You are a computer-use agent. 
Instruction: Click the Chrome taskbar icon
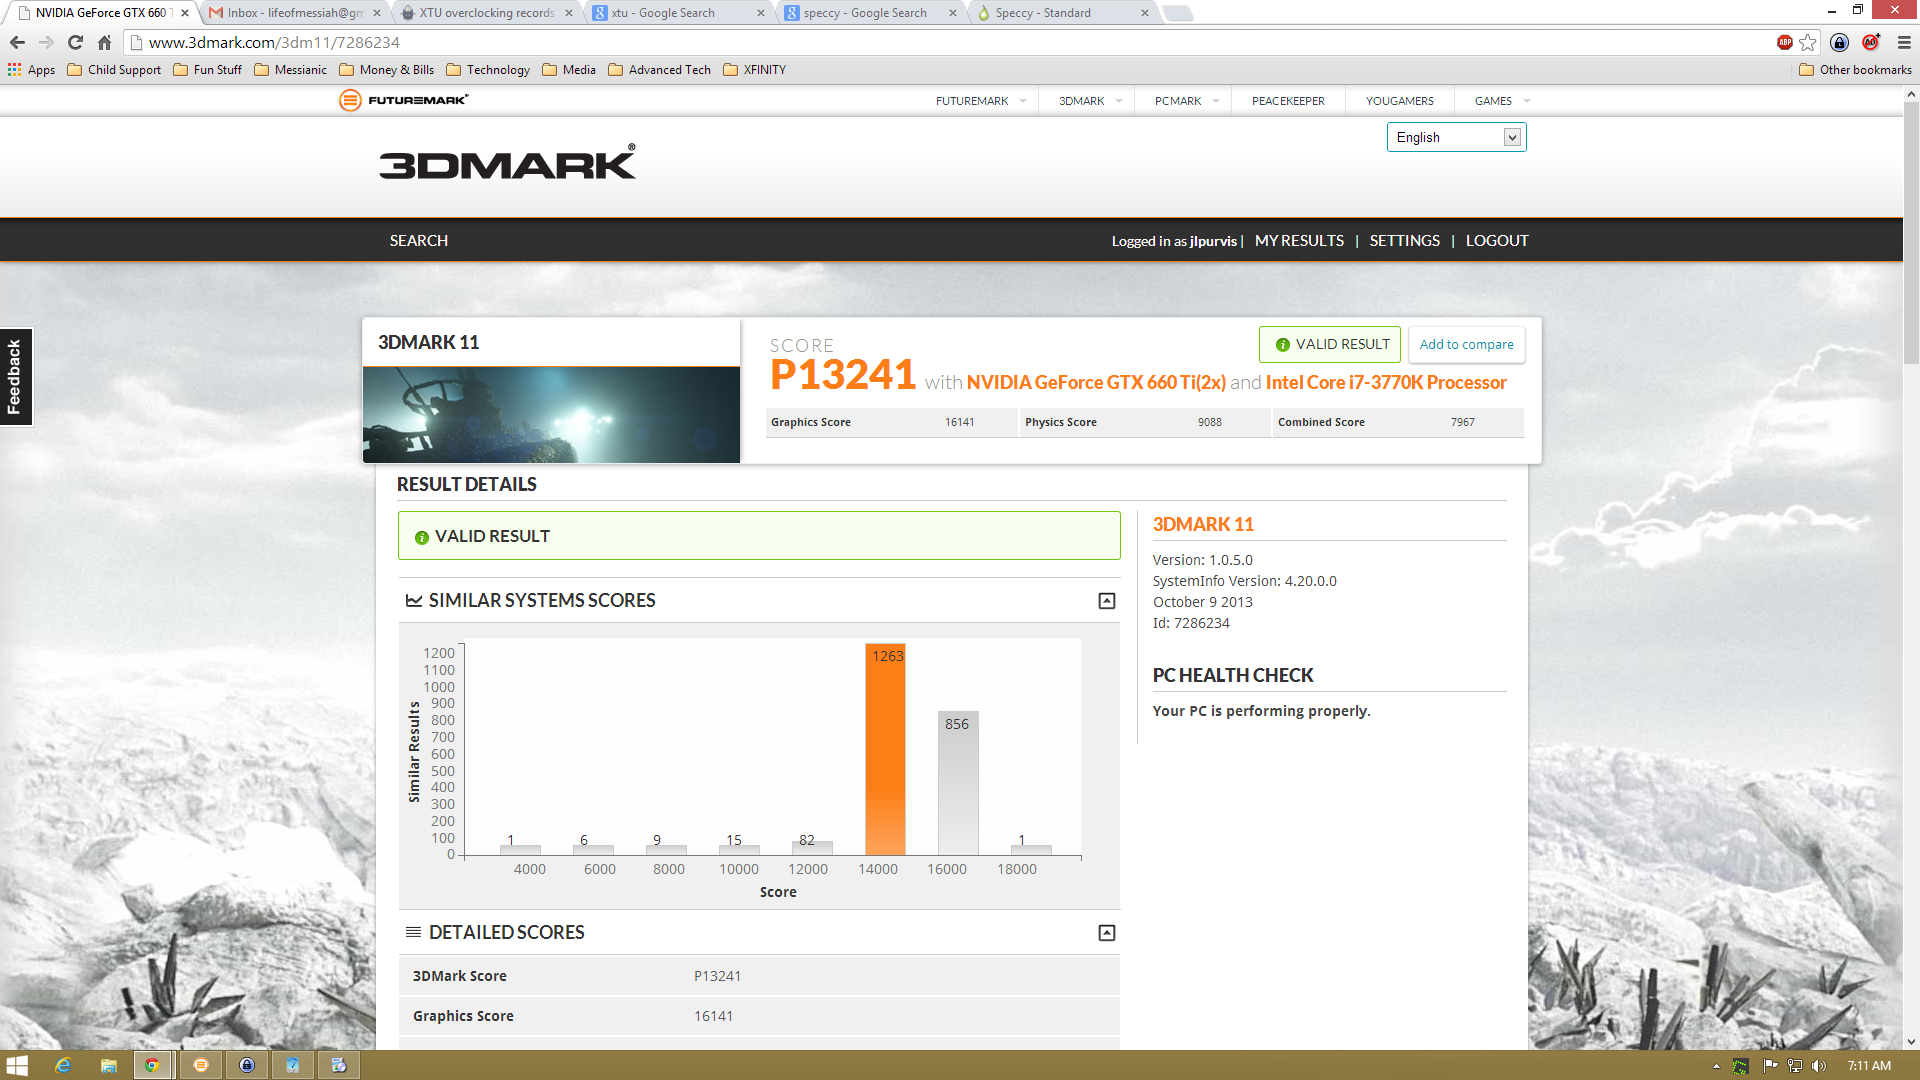coord(152,1065)
